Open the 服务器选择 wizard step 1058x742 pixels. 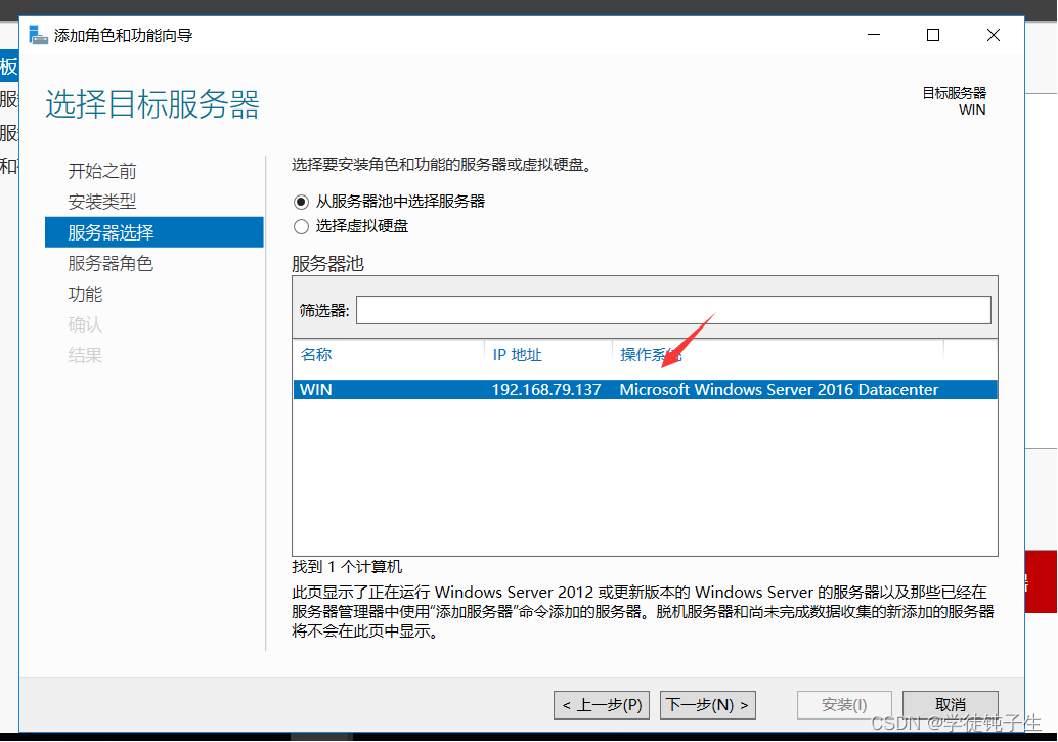[154, 233]
